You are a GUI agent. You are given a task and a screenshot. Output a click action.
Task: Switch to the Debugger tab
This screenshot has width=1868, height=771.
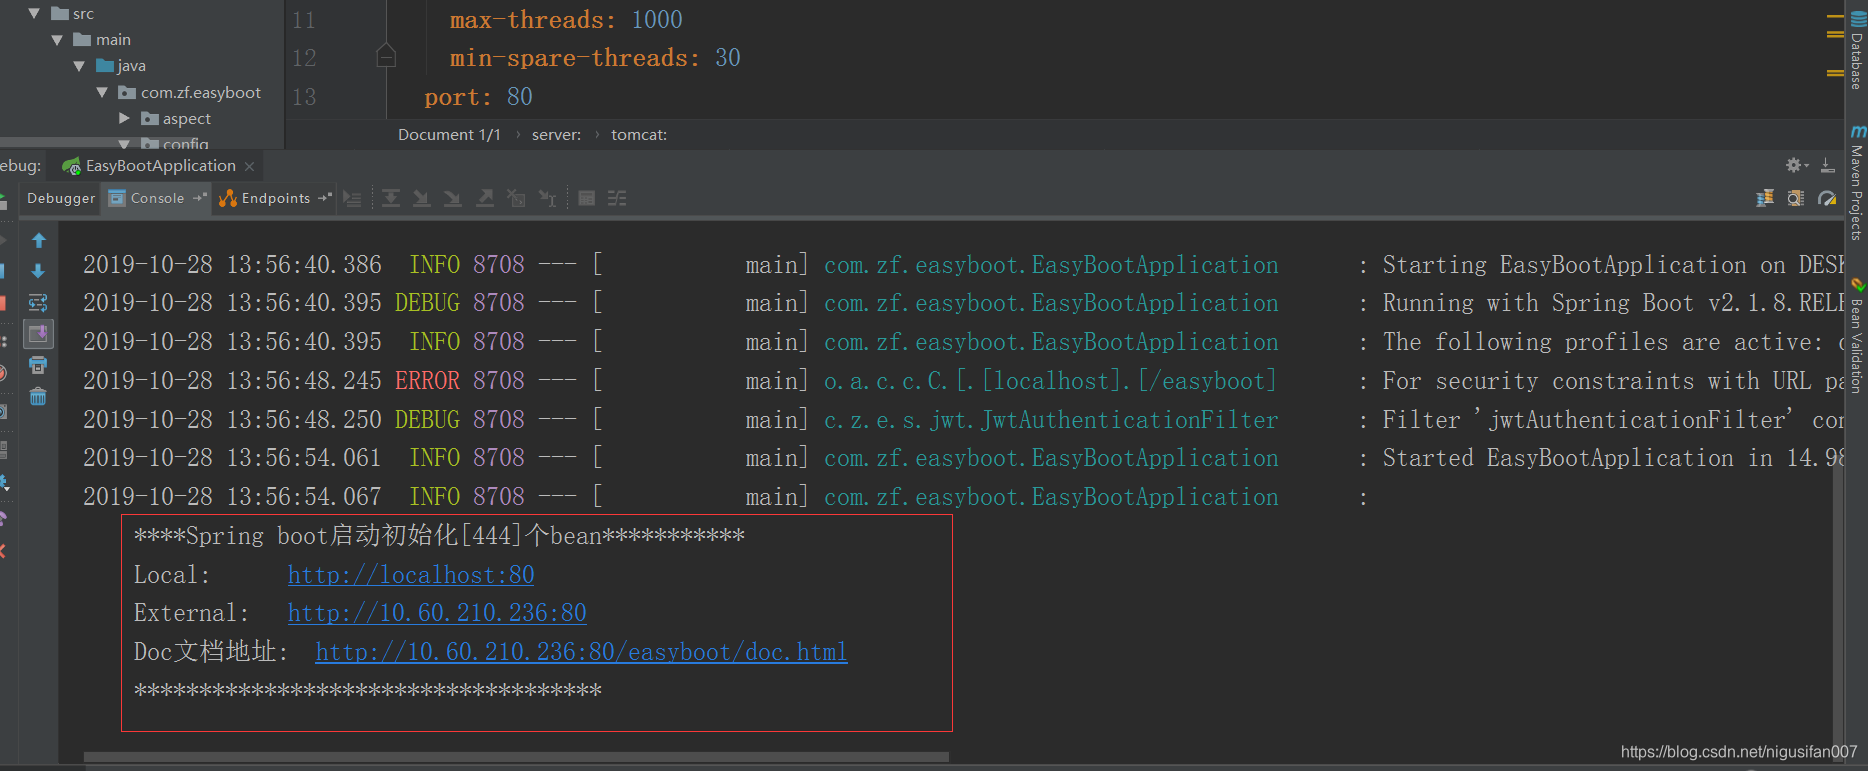pyautogui.click(x=61, y=198)
